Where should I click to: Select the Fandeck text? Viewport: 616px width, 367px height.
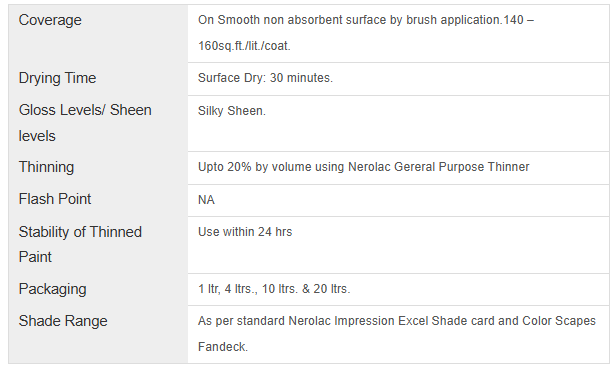coord(223,347)
